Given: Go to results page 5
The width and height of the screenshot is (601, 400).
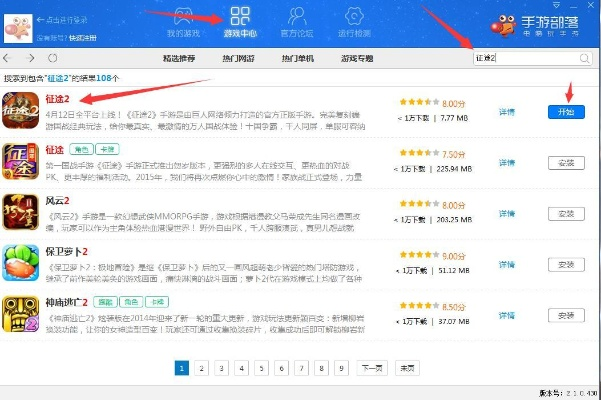Looking at the screenshot, I should (x=261, y=368).
